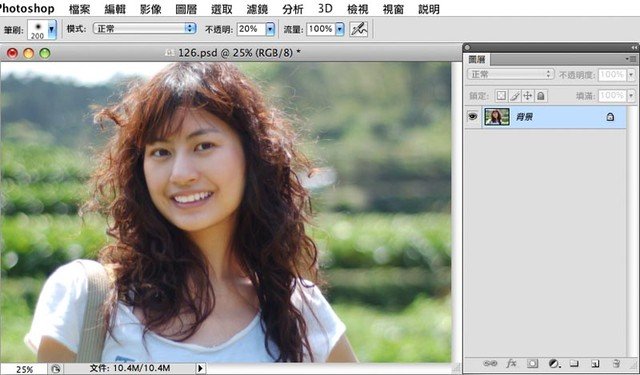The width and height of the screenshot is (640, 375).
Task: Select the 圖層 tab in layers panel
Action: (x=477, y=60)
